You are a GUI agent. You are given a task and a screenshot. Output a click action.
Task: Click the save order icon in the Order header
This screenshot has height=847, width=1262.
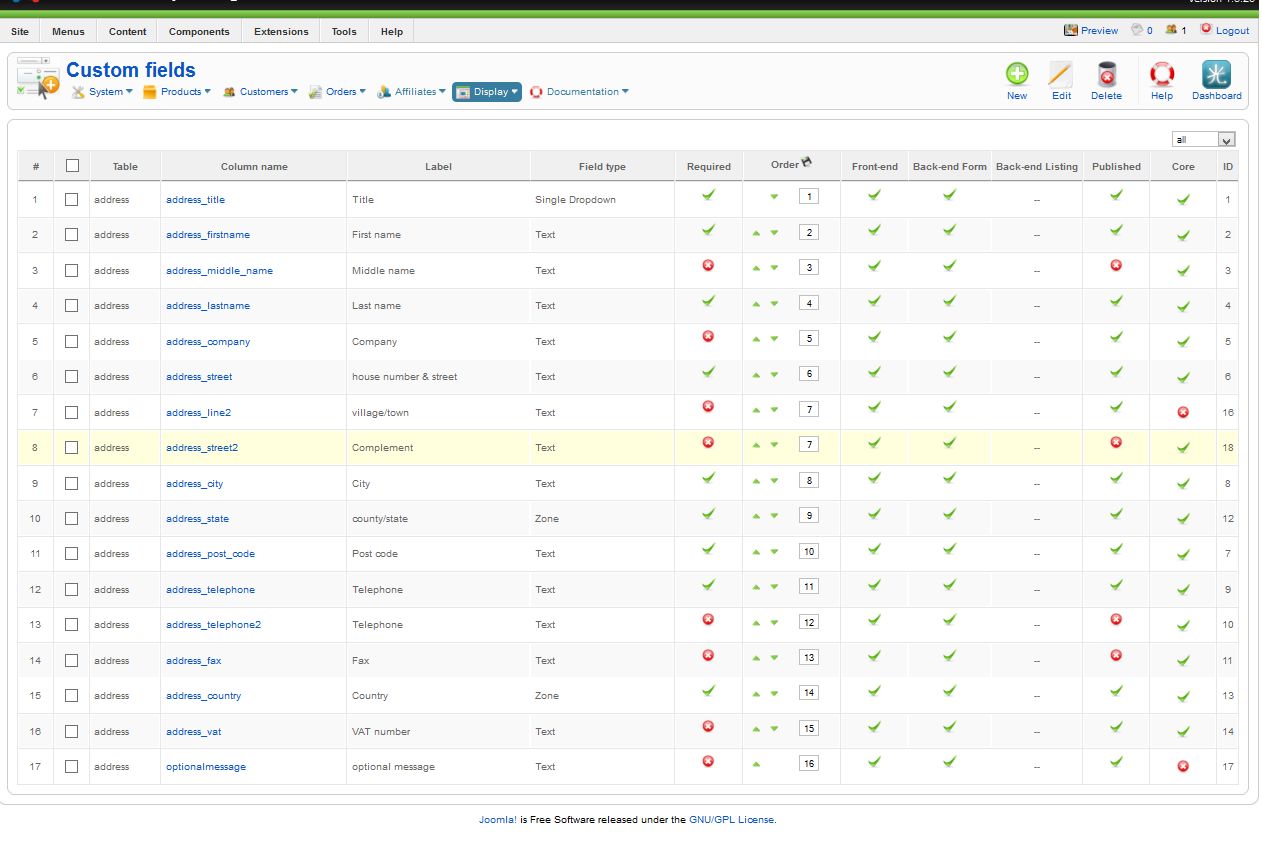tap(807, 163)
